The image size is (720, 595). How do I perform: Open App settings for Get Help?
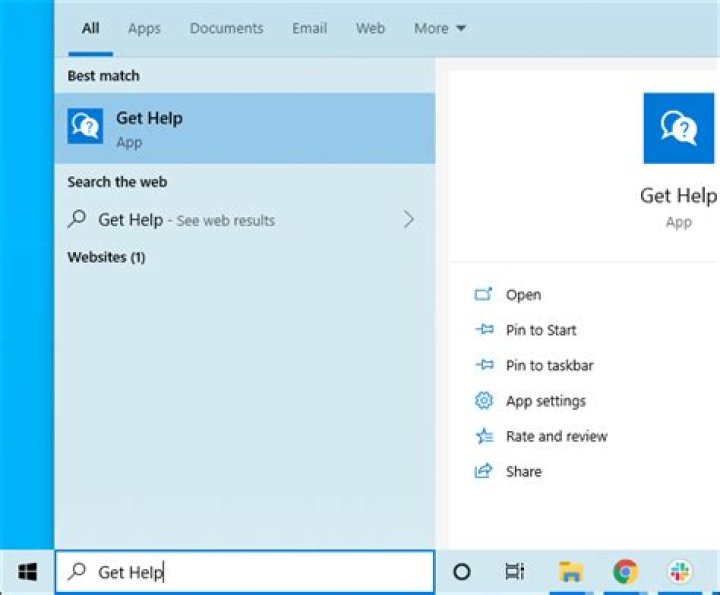pyautogui.click(x=545, y=401)
